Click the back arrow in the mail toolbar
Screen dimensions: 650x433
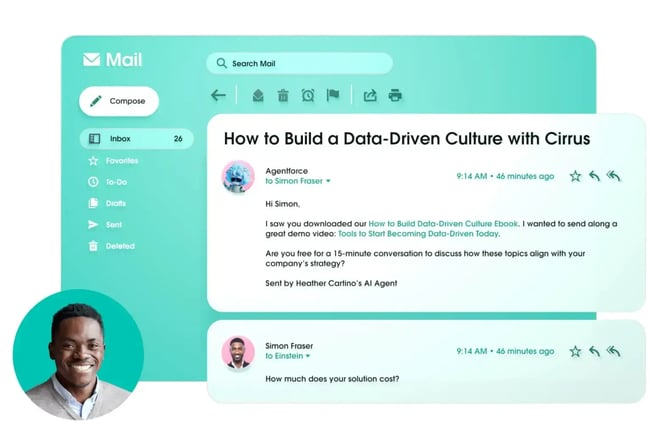[x=218, y=96]
